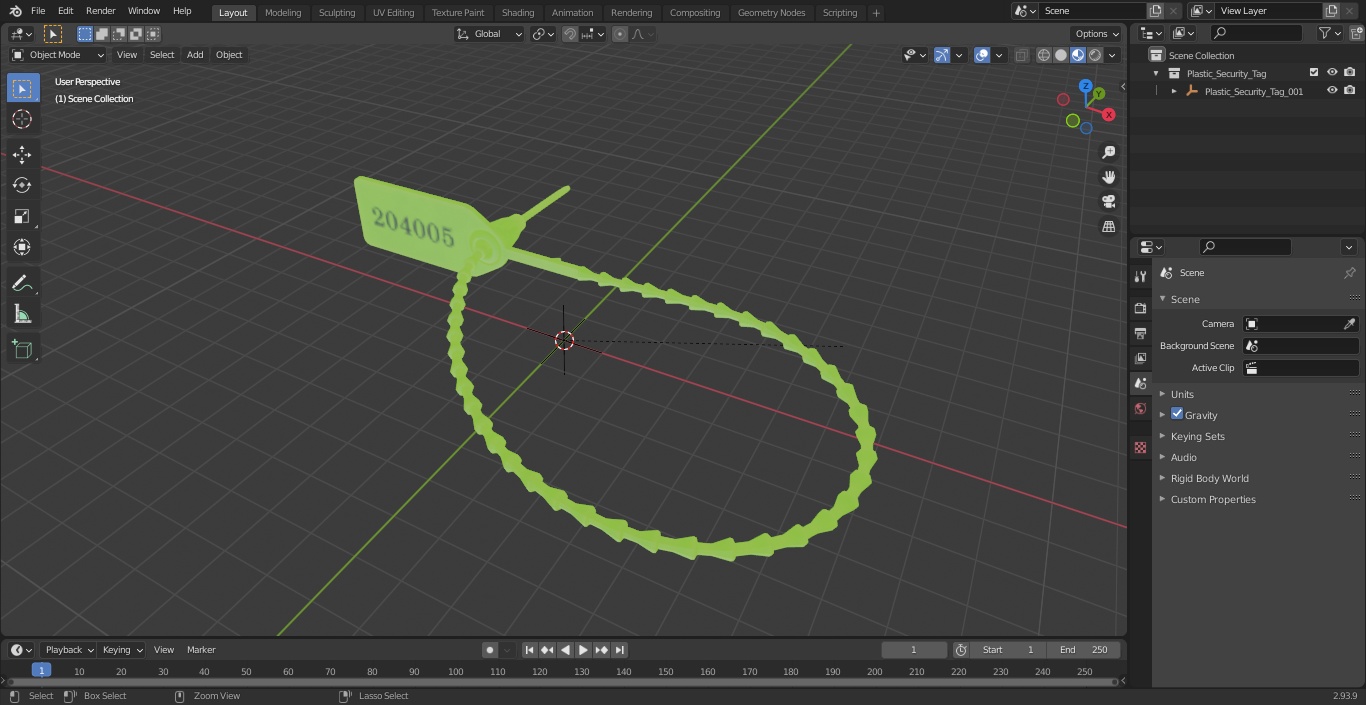Choose the Move tool
1366x705 pixels.
23,154
